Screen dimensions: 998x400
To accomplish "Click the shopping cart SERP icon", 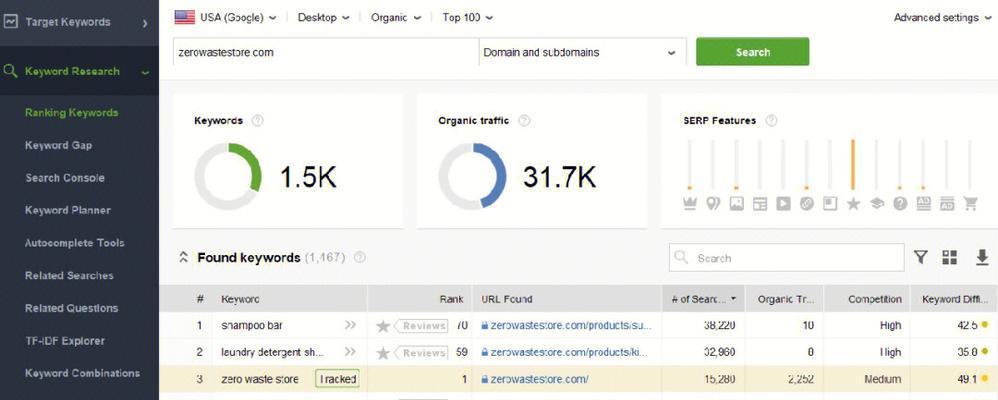I will point(970,203).
